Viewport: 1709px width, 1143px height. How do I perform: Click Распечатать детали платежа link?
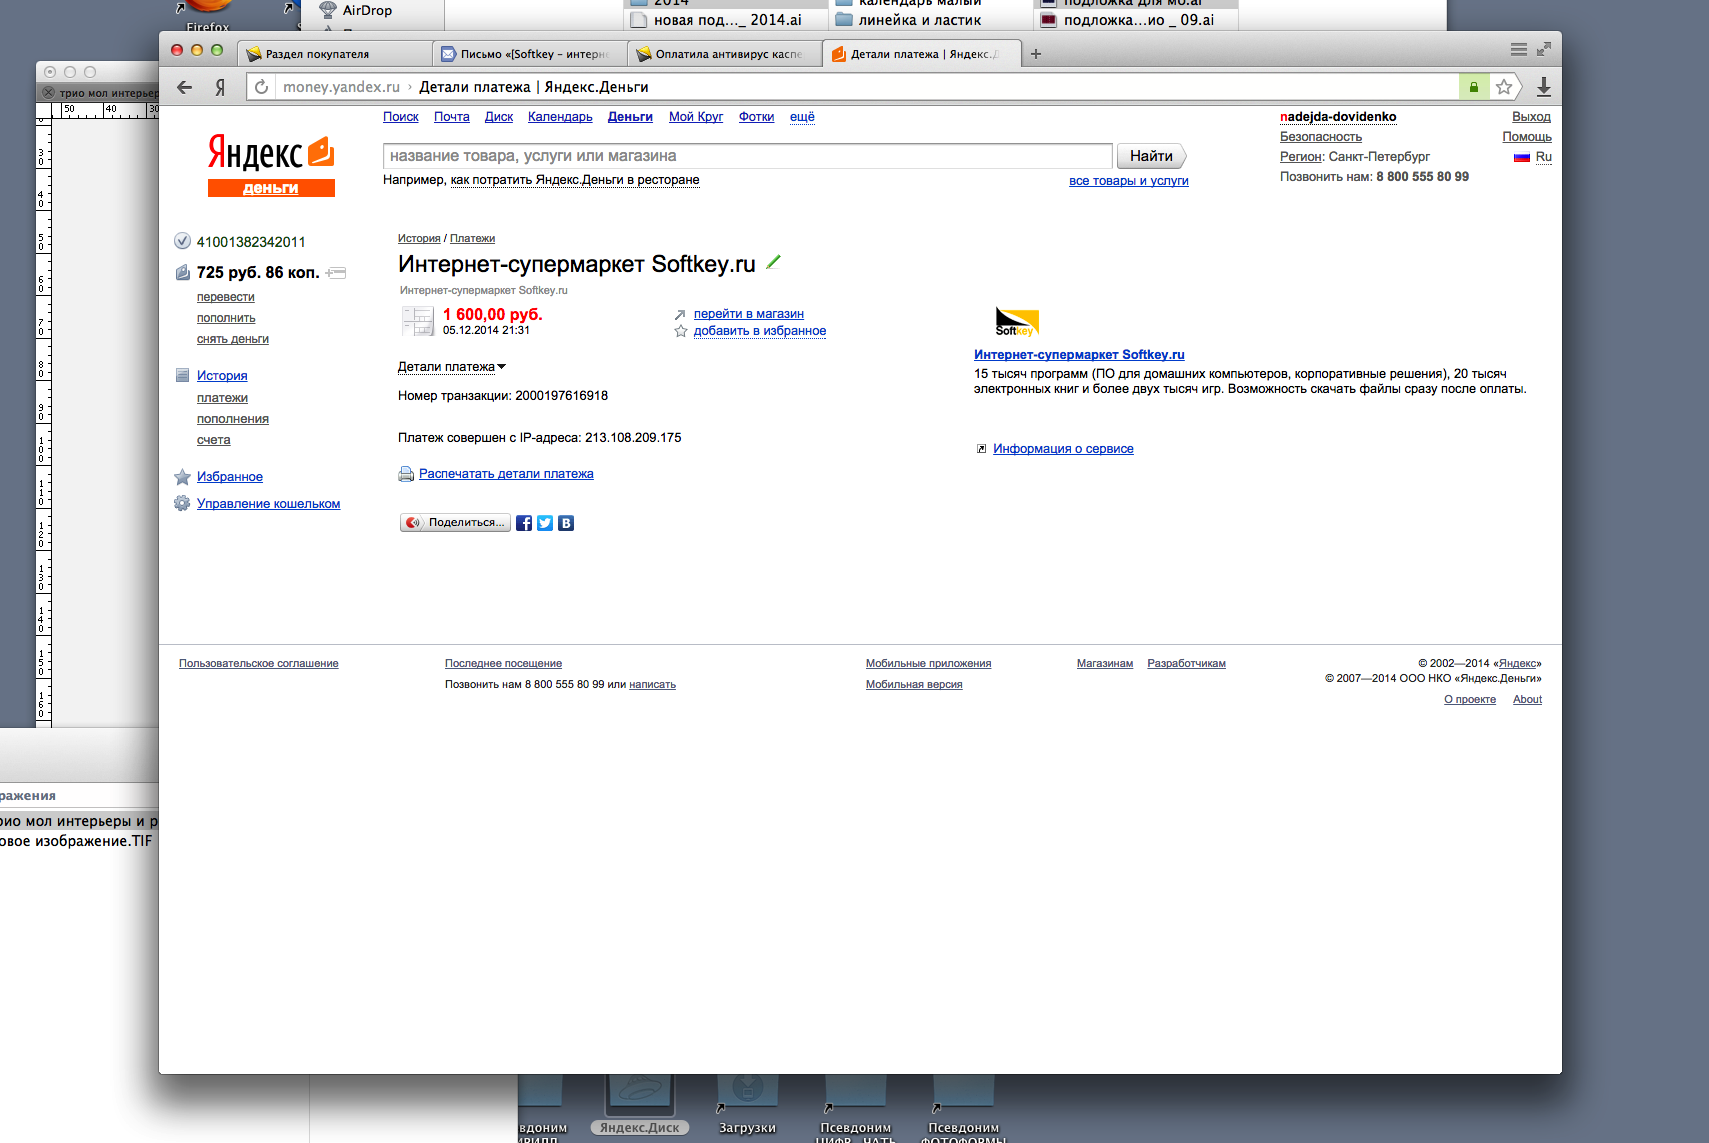506,474
